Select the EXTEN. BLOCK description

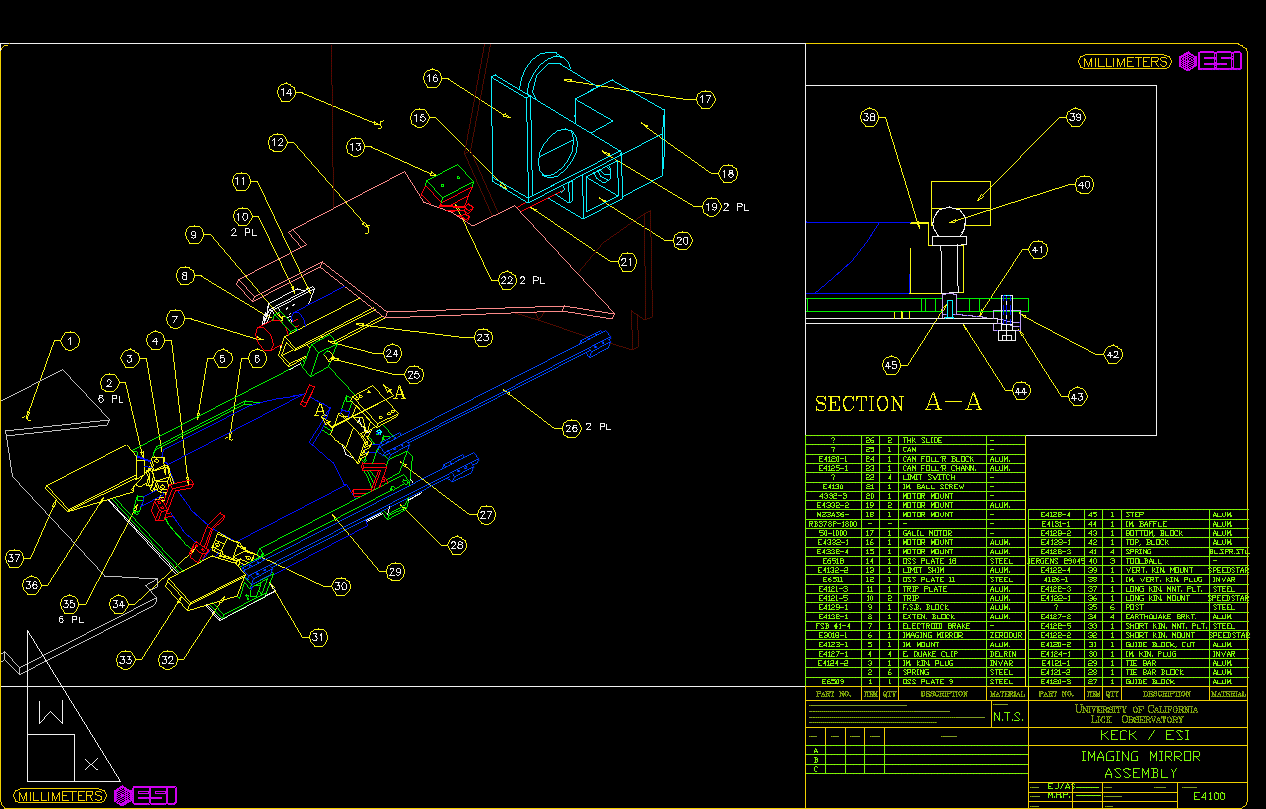929,617
